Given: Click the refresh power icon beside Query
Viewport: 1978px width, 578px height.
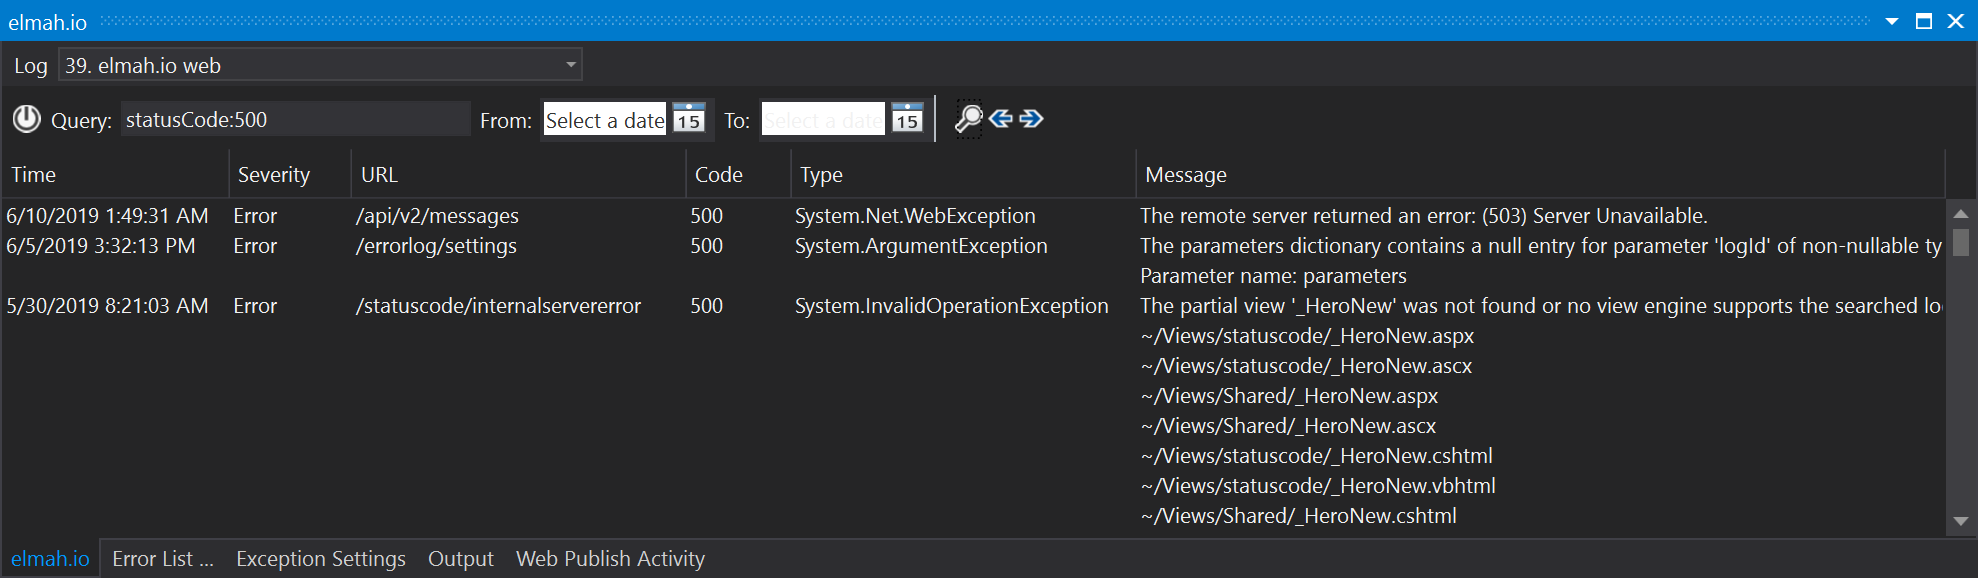Looking at the screenshot, I should [x=27, y=119].
